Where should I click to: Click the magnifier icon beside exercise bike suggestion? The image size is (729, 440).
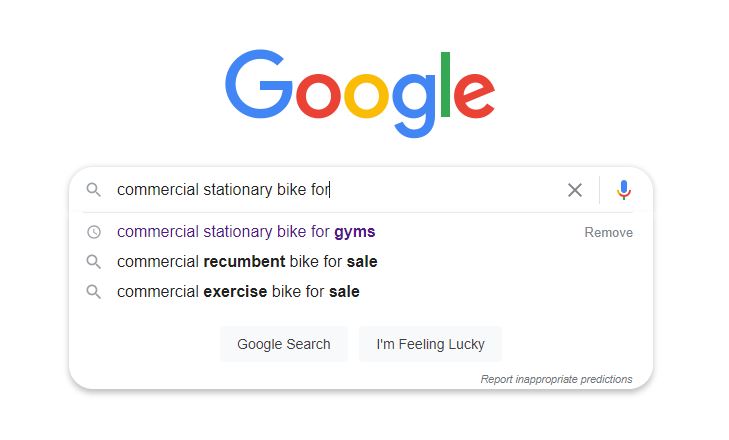coord(93,292)
